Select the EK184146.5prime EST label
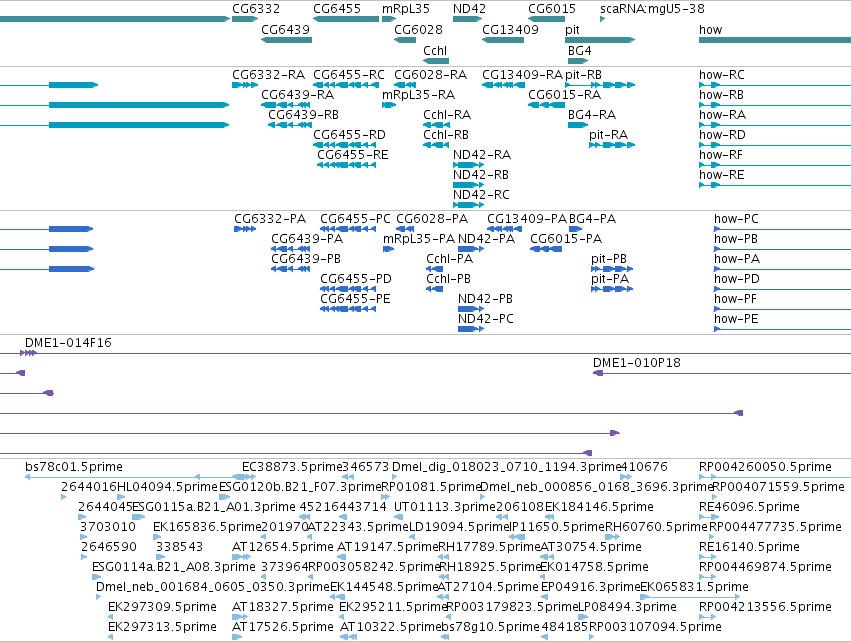This screenshot has height=642, width=851. [599, 507]
